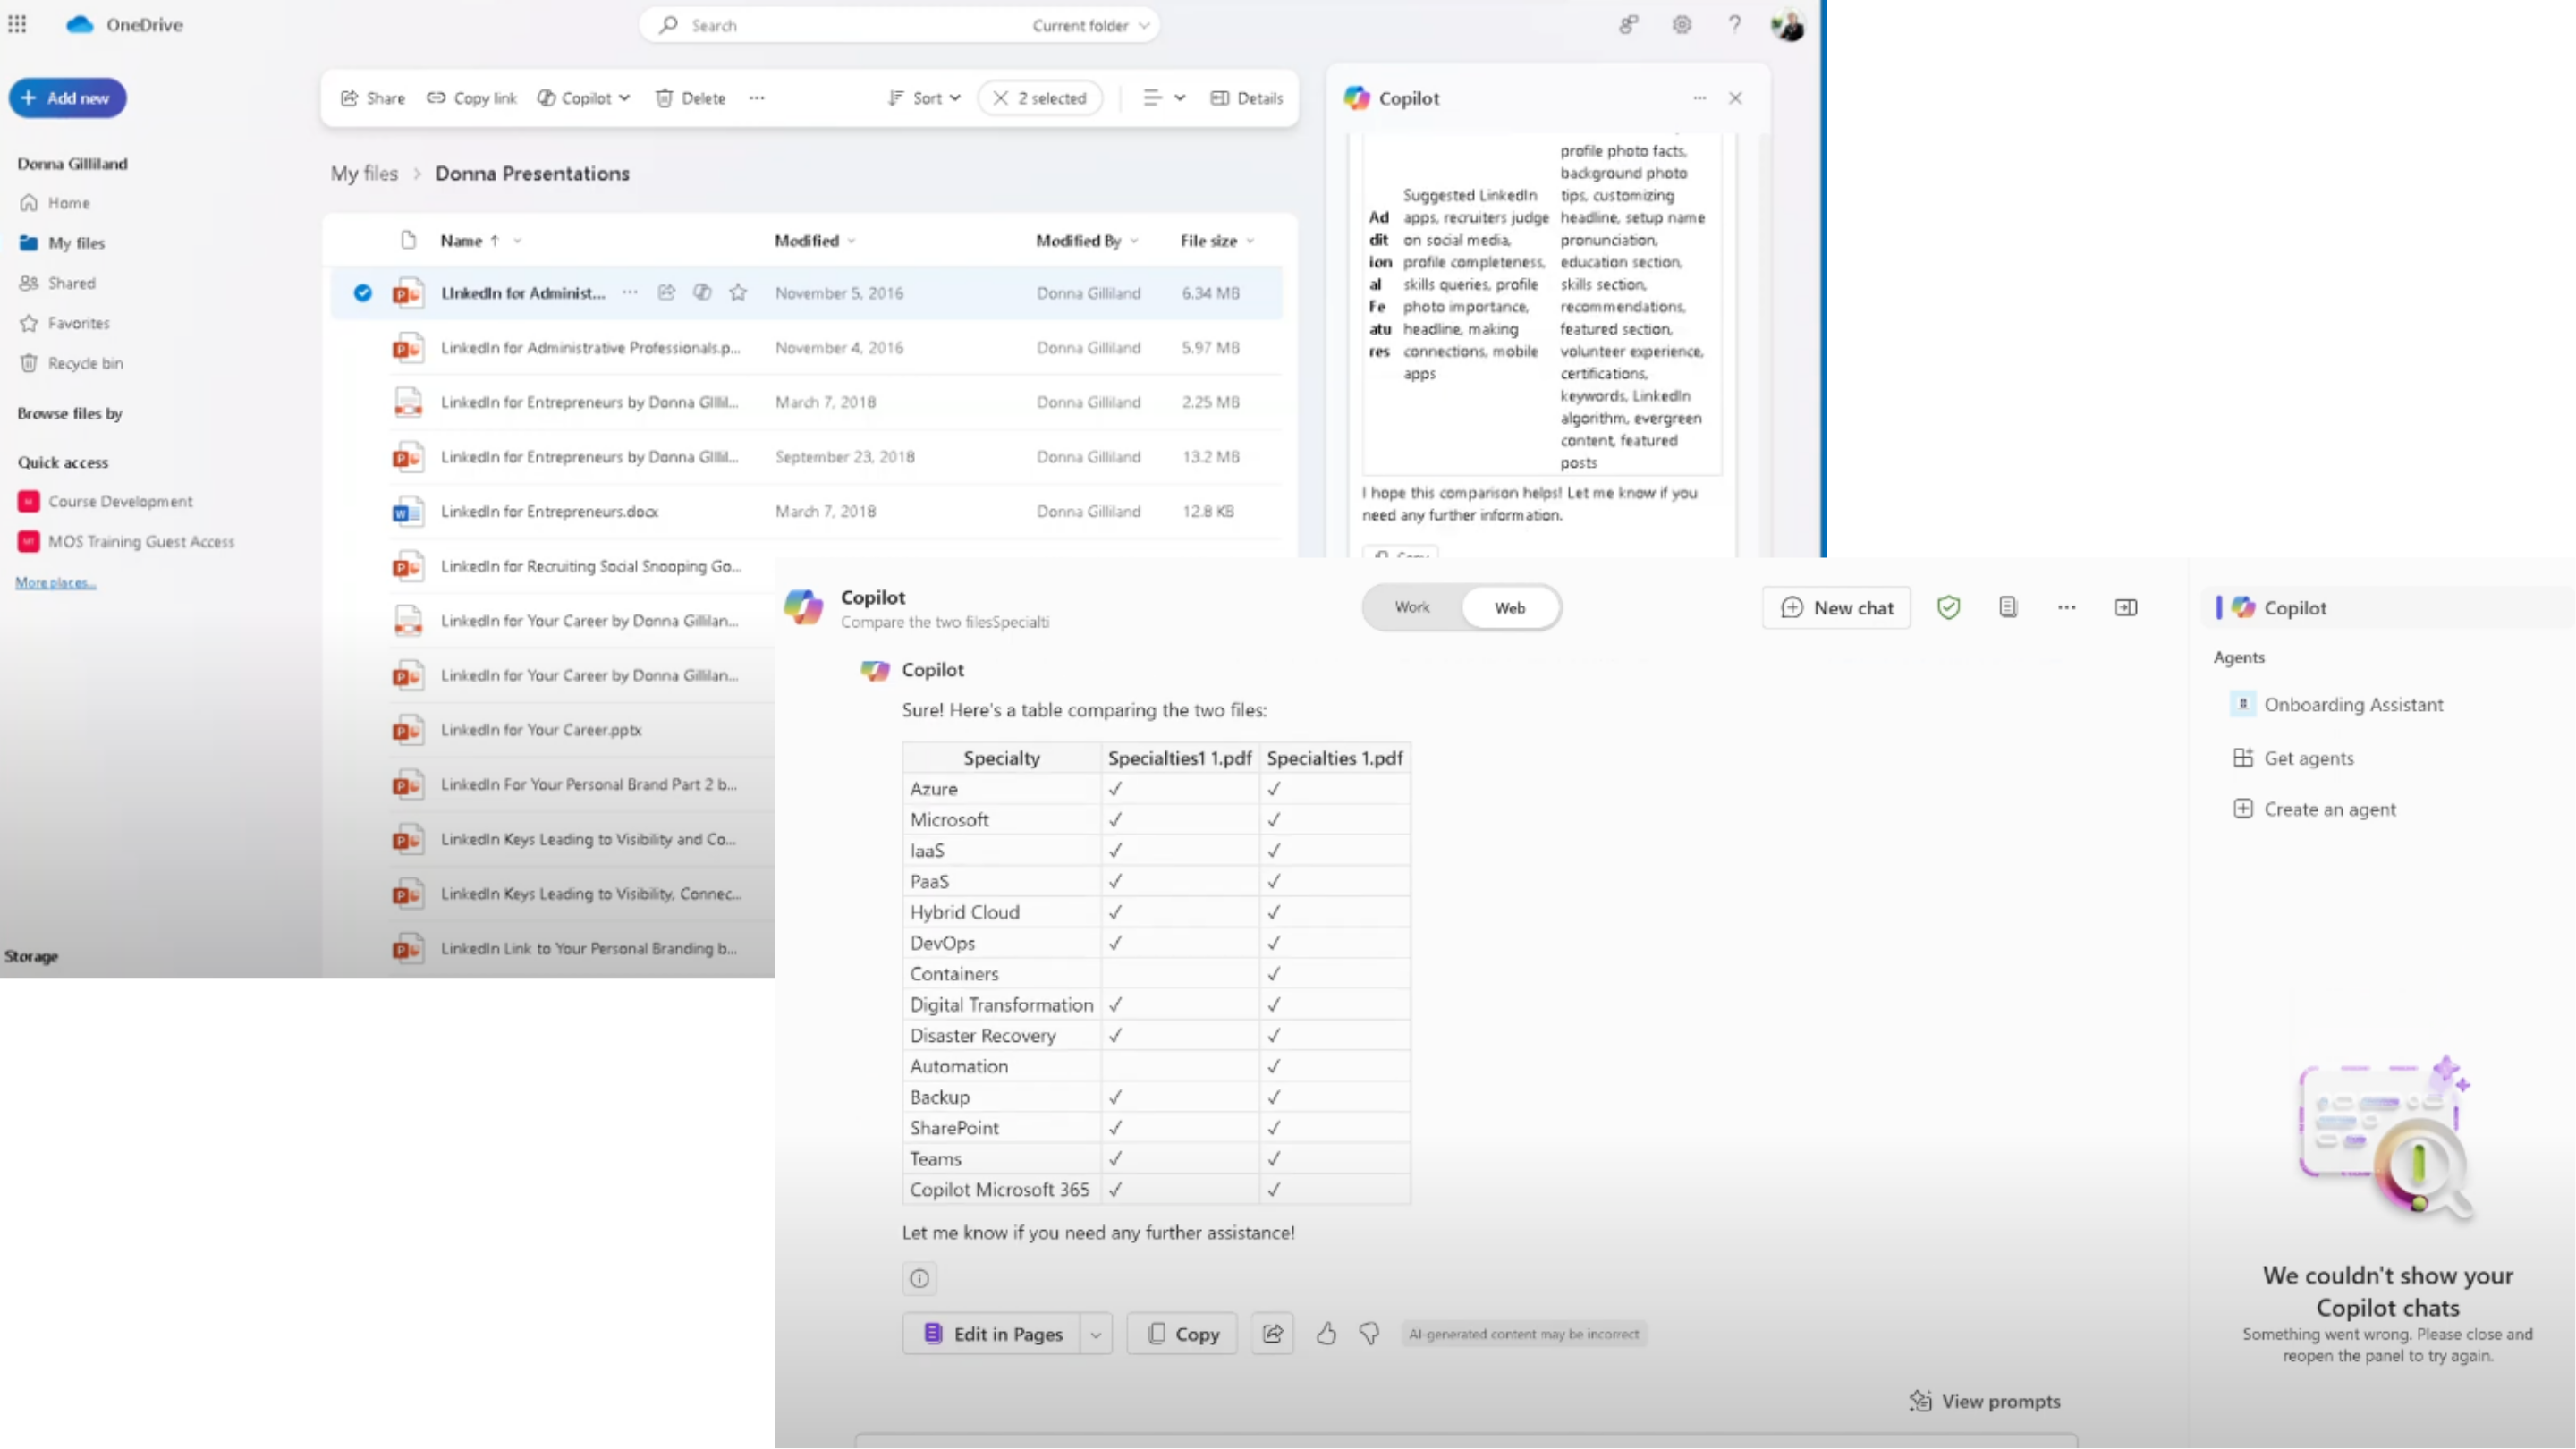Viewport: 2576px width, 1449px height.
Task: Click Edit in Pages button
Action: (991, 1334)
